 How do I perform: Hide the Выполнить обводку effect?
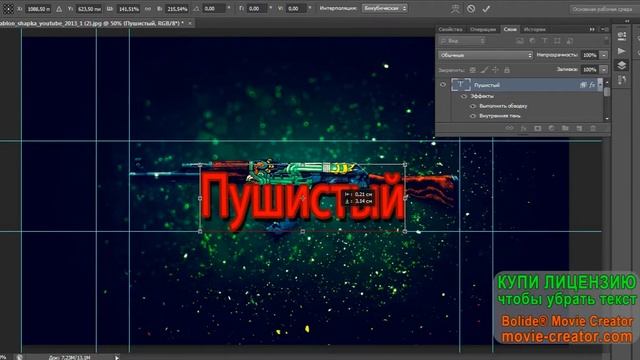(x=473, y=106)
